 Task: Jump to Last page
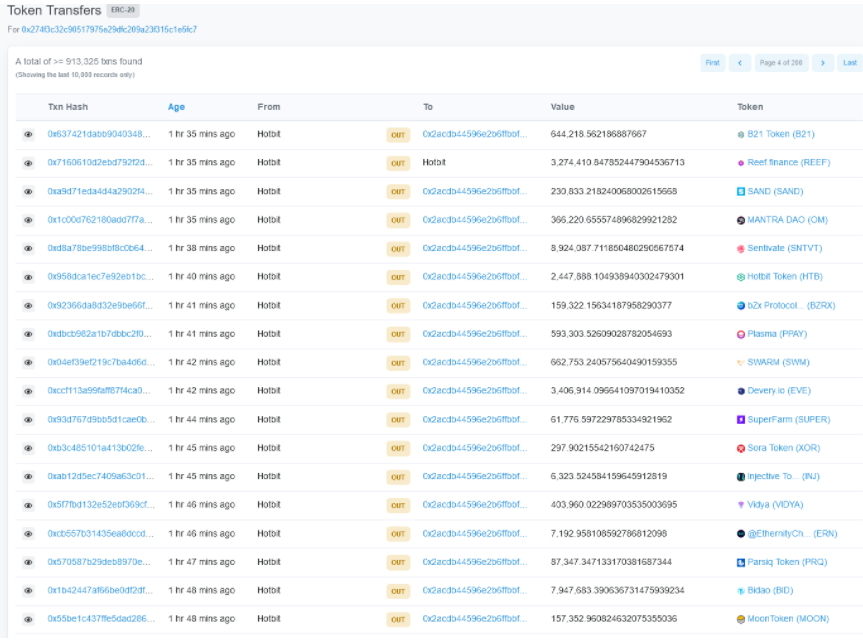point(850,63)
